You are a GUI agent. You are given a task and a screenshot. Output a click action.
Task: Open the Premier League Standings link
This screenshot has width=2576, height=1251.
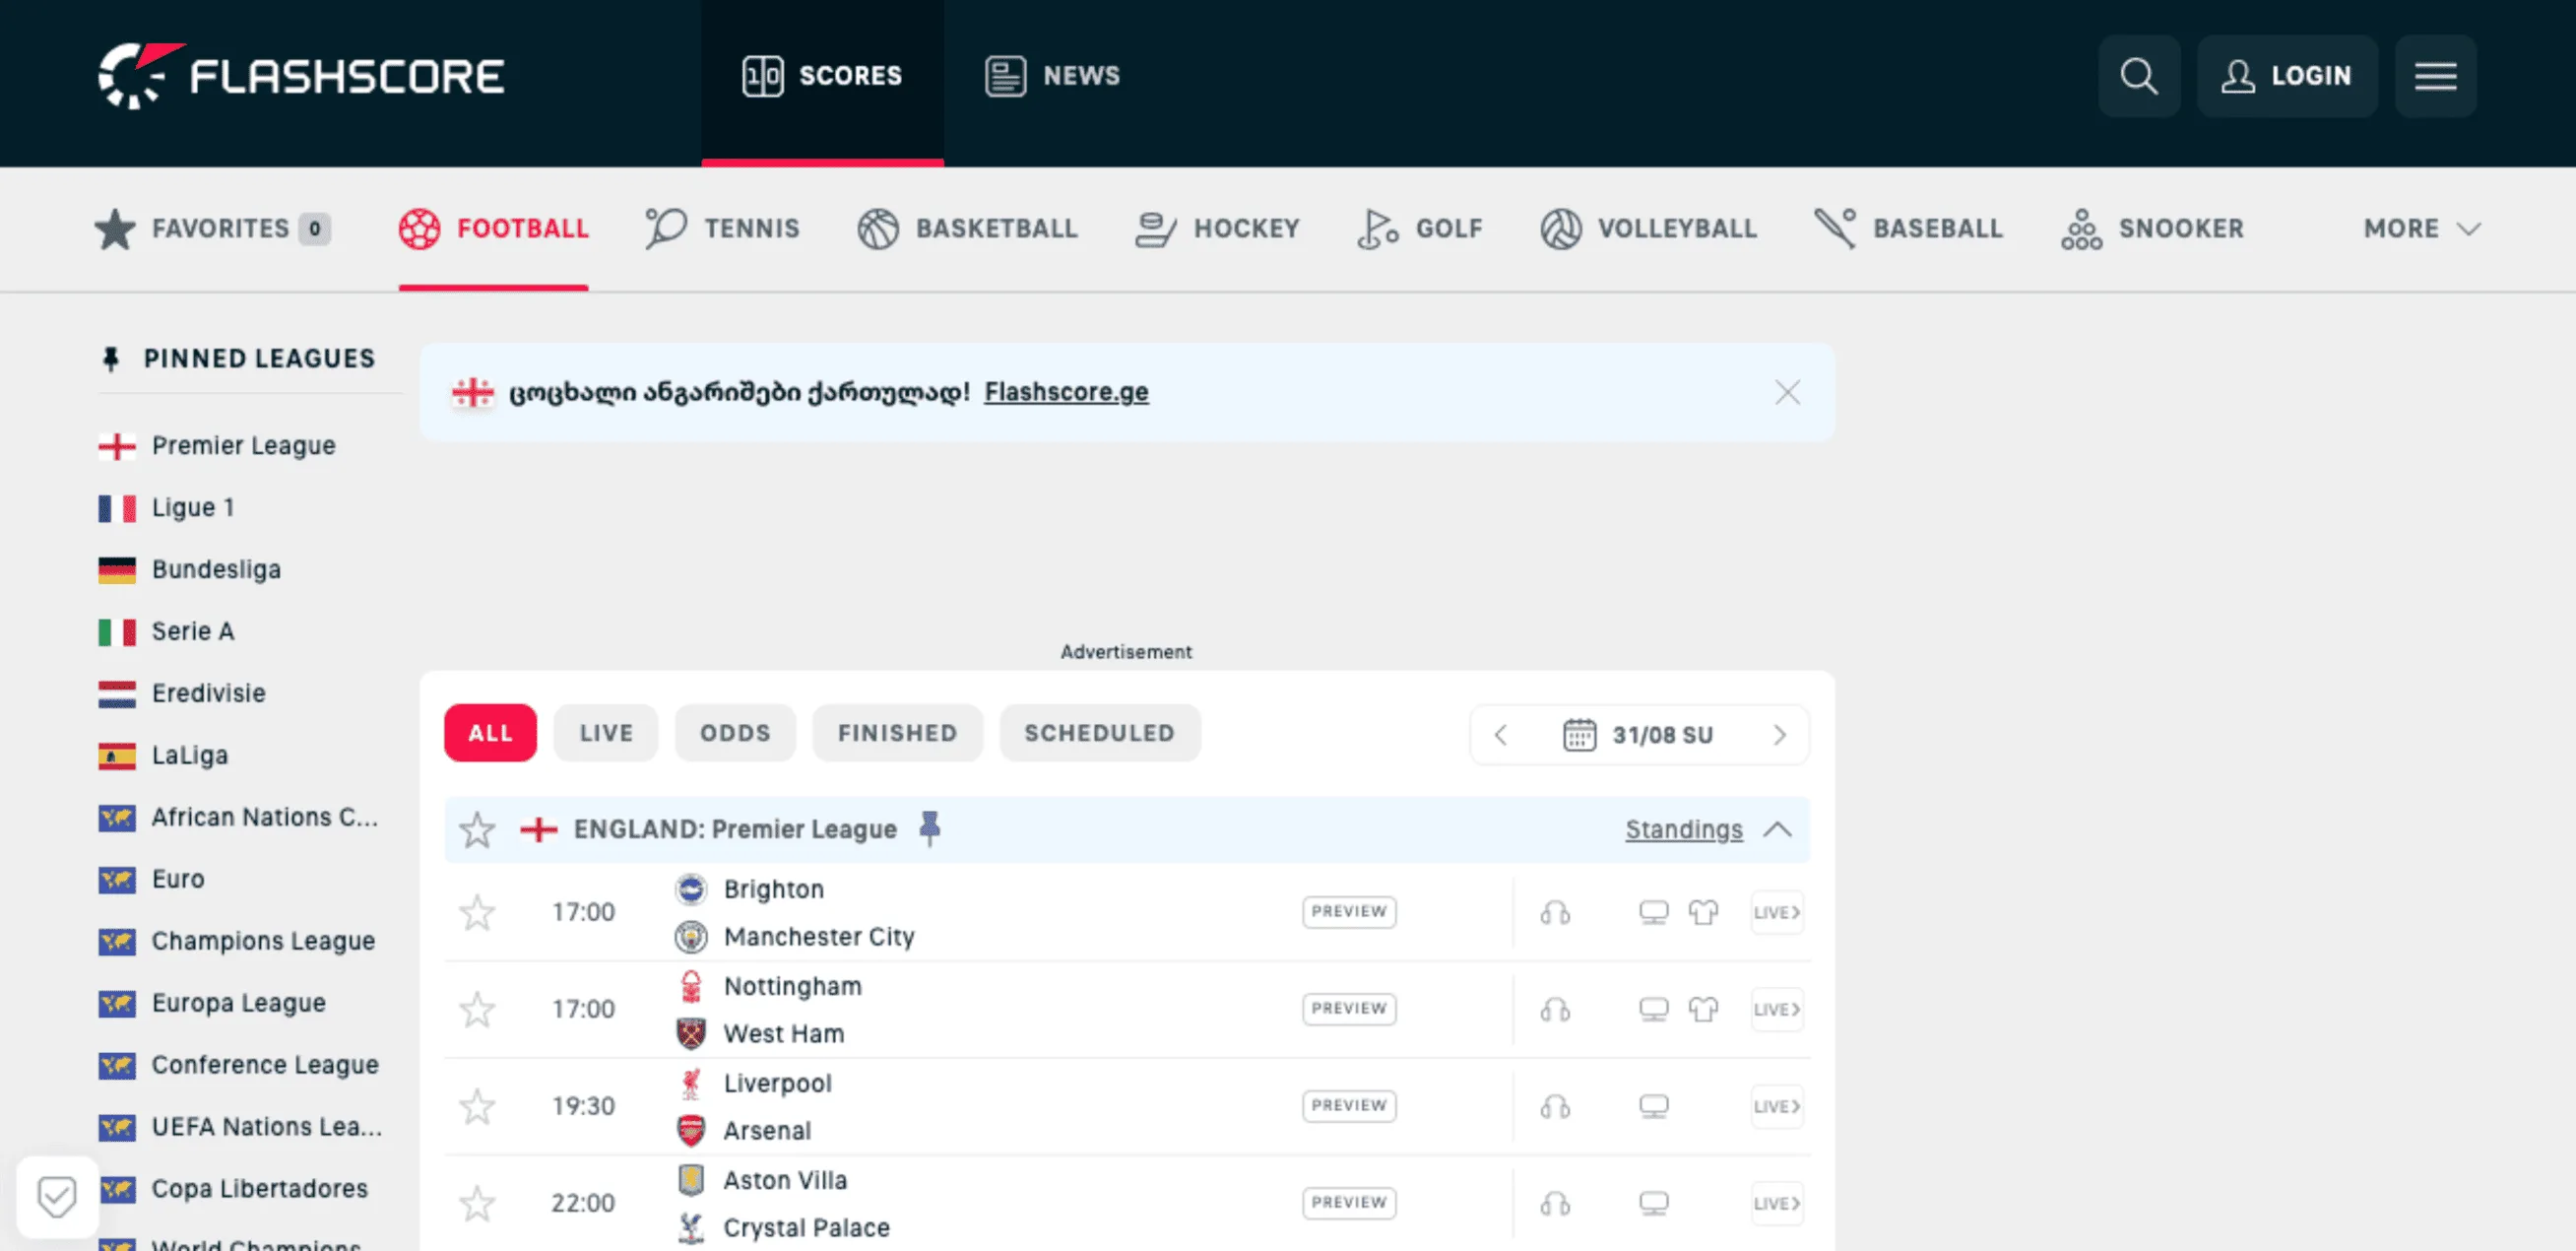(x=1684, y=829)
